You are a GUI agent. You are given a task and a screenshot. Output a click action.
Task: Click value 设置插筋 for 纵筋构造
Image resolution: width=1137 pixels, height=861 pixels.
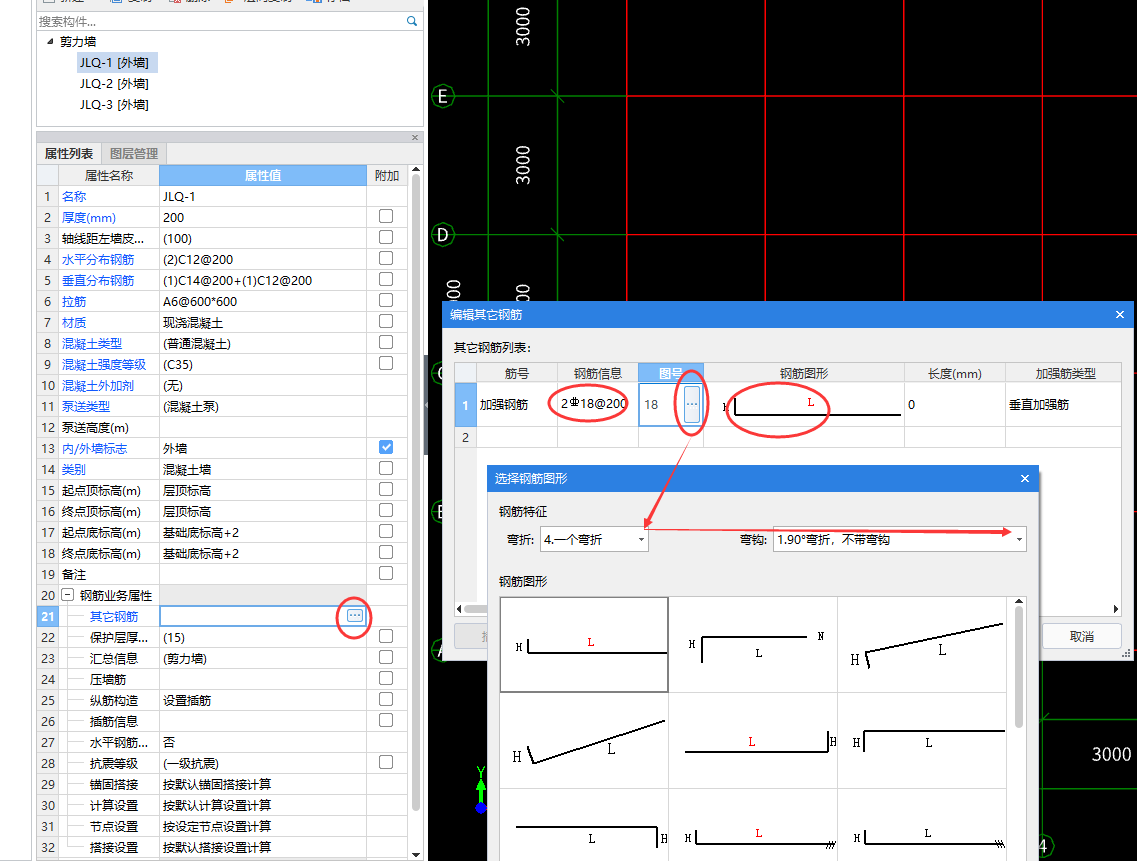[x=186, y=701]
